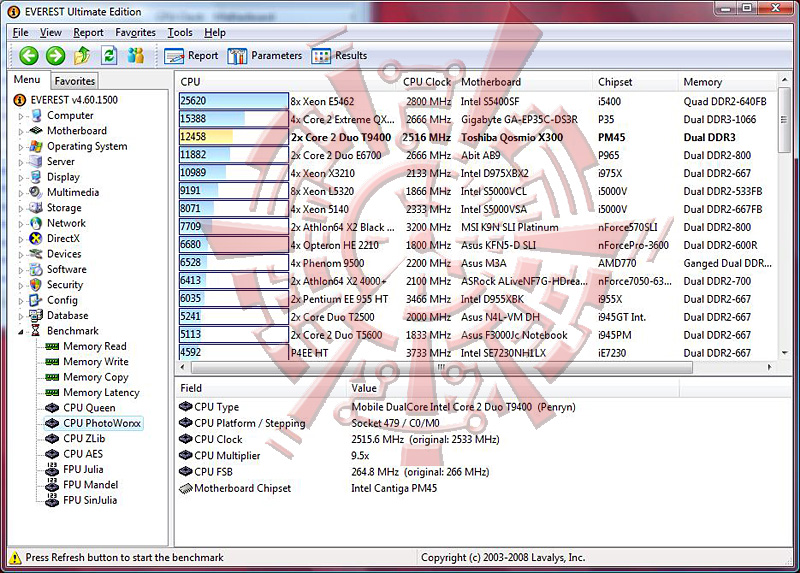
Task: Sort by the Chipset column header
Action: click(x=636, y=82)
